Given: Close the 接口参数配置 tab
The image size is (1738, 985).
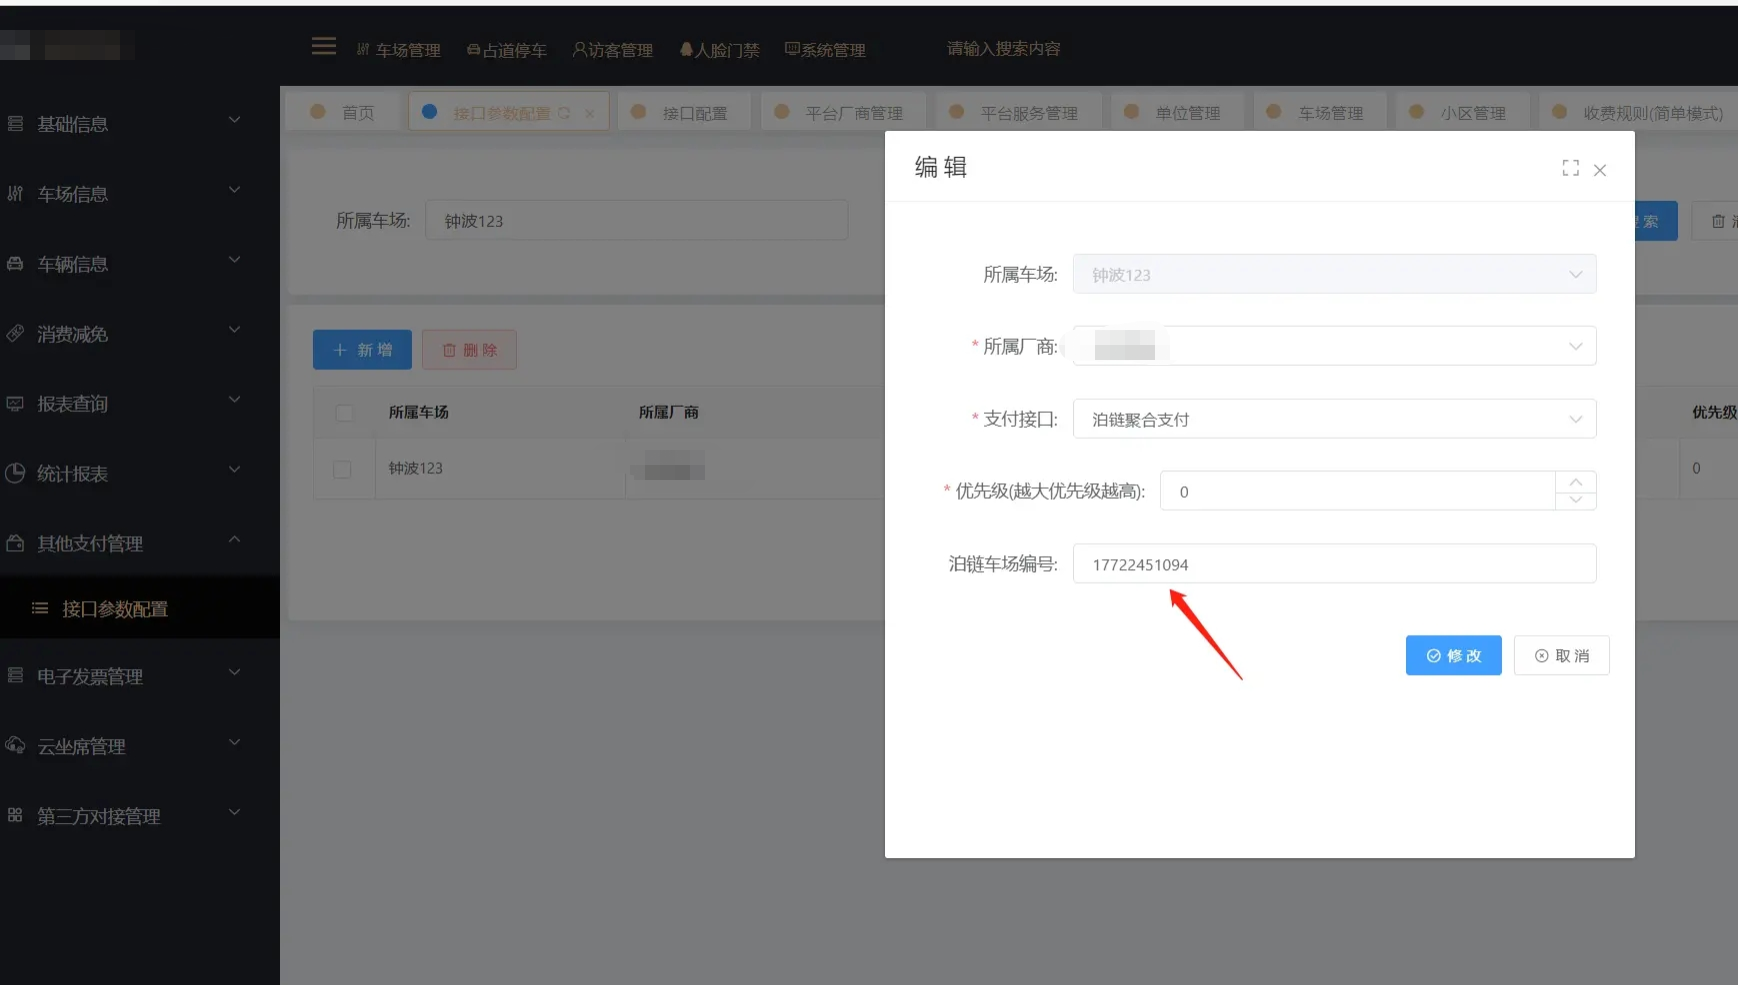Looking at the screenshot, I should 589,113.
